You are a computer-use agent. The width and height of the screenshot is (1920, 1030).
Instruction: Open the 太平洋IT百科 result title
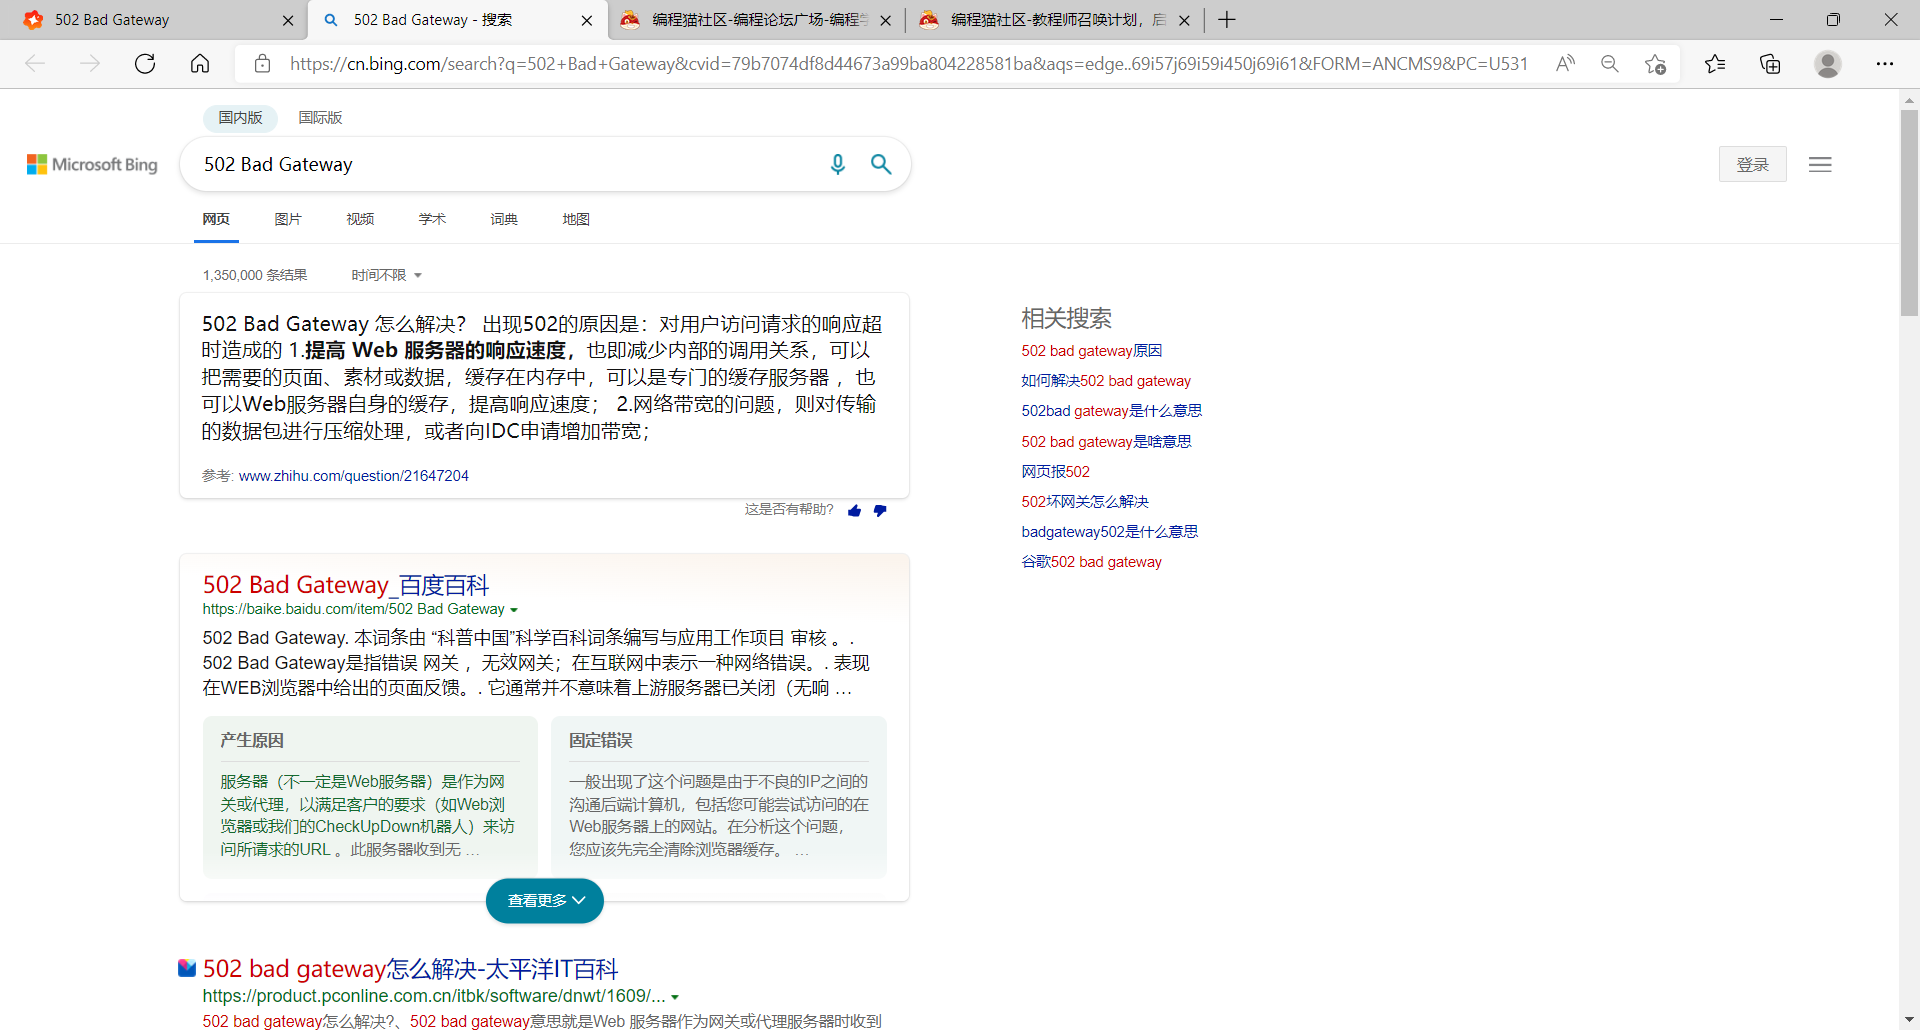410,969
